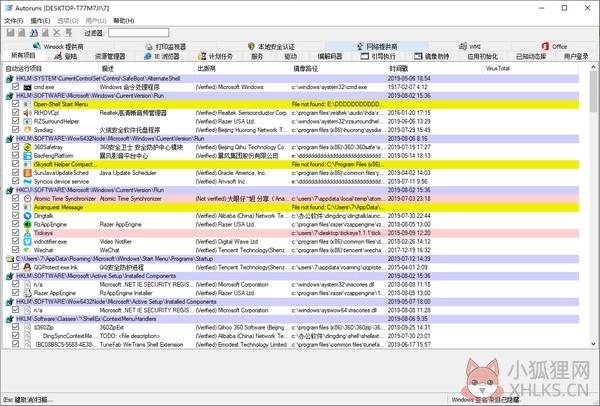The width and height of the screenshot is (600, 406).
Task: Switch to the 服务 tab
Action: point(257,56)
